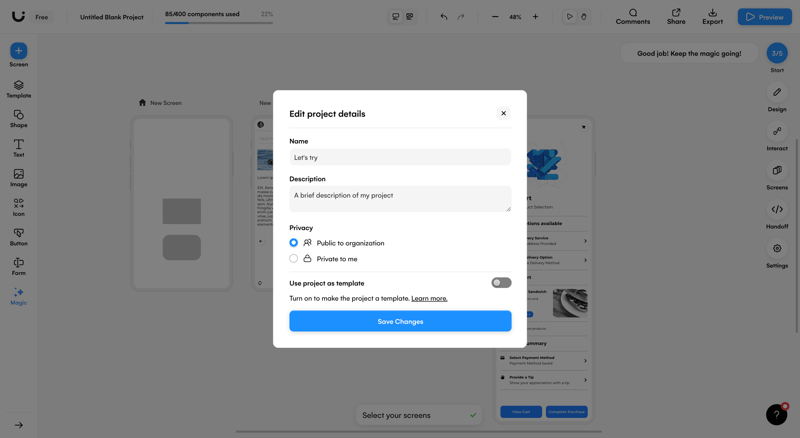Open the 3/5 Start progress badge
Screen dimensions: 800x438
(x=777, y=53)
